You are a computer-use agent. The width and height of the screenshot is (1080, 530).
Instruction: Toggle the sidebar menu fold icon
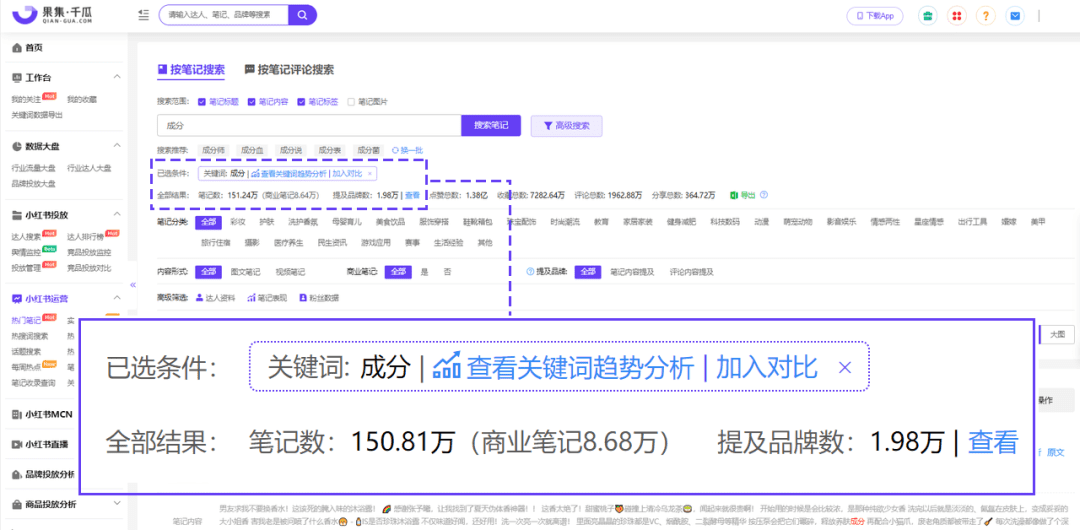143,15
